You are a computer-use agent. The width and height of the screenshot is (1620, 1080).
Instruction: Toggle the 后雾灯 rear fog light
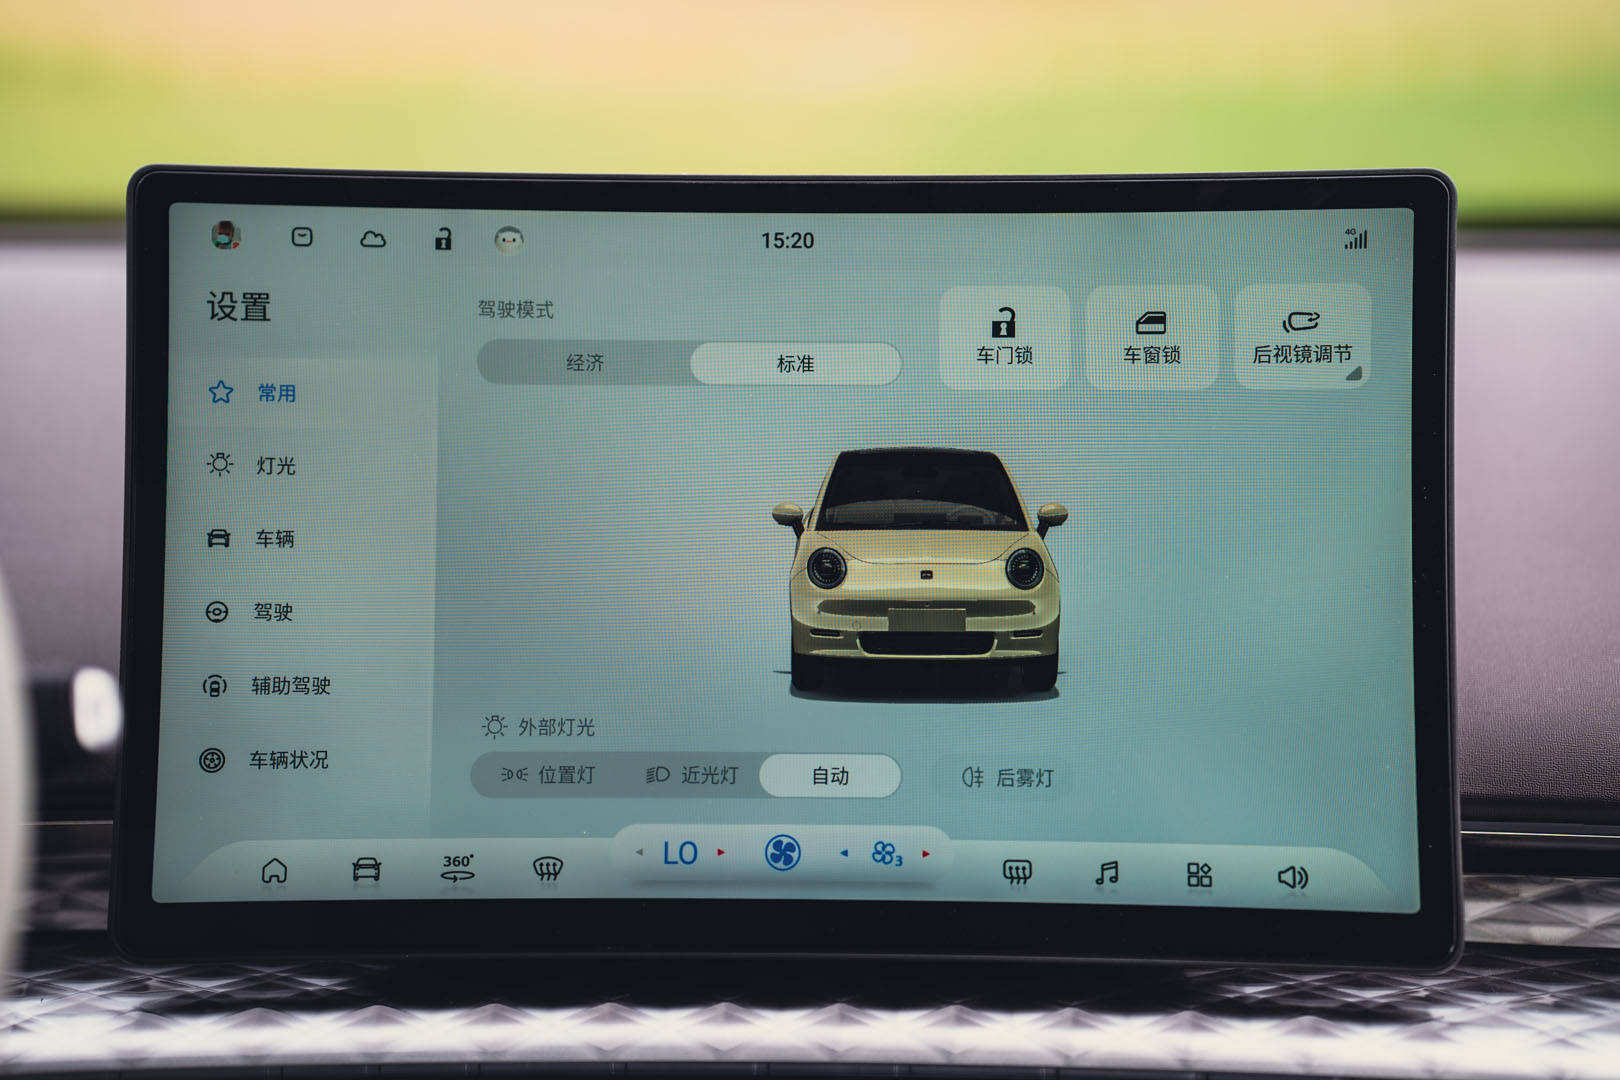tap(1007, 778)
